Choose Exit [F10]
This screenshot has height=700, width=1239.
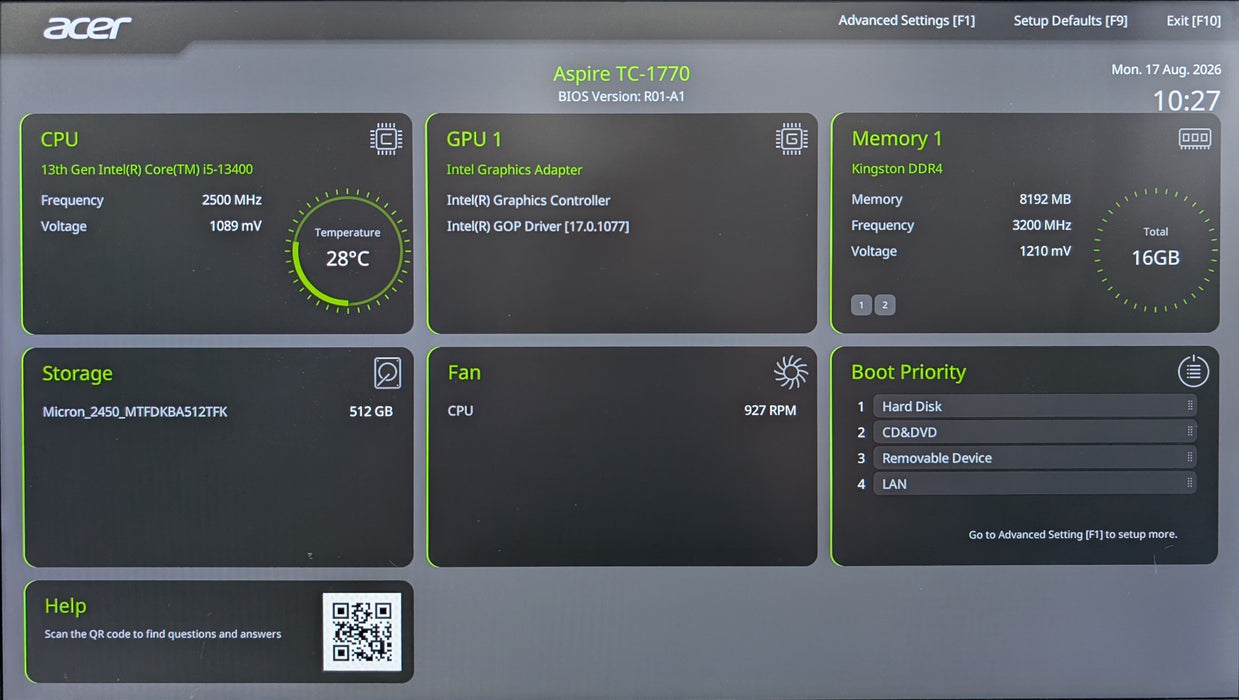click(x=1193, y=20)
